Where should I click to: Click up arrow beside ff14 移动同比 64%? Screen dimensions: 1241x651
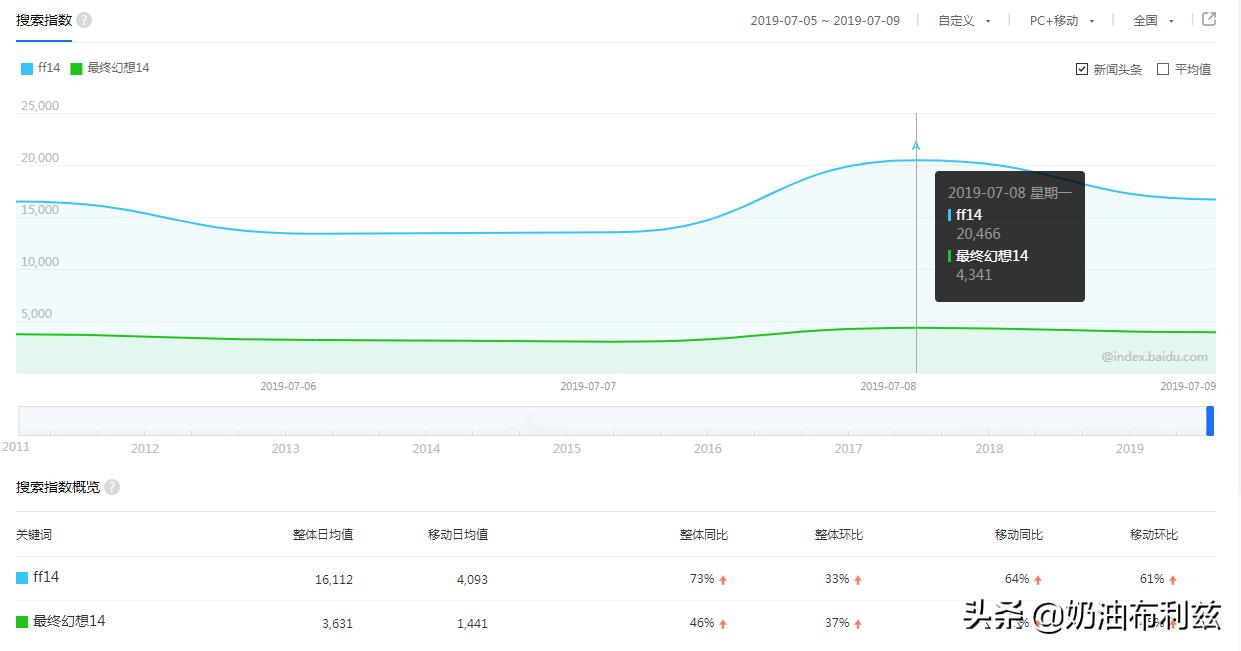pyautogui.click(x=1038, y=579)
